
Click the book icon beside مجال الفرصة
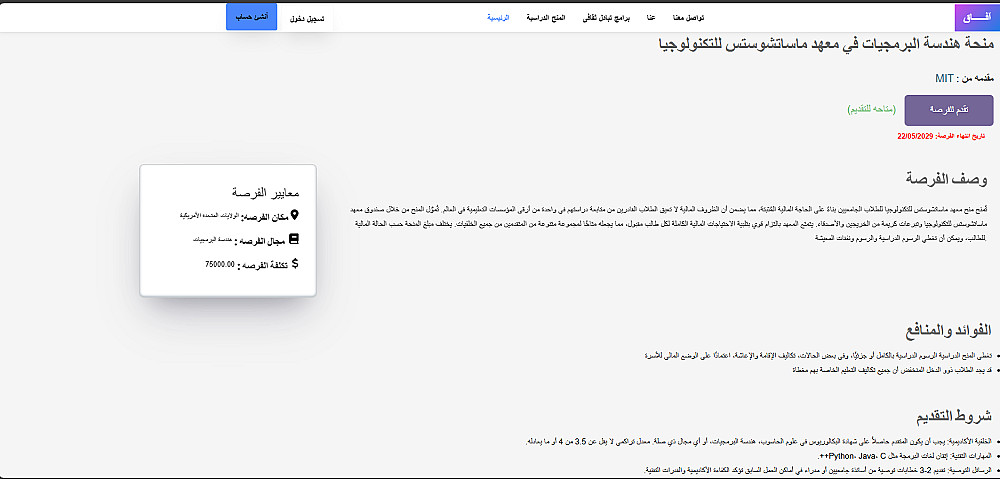click(294, 239)
